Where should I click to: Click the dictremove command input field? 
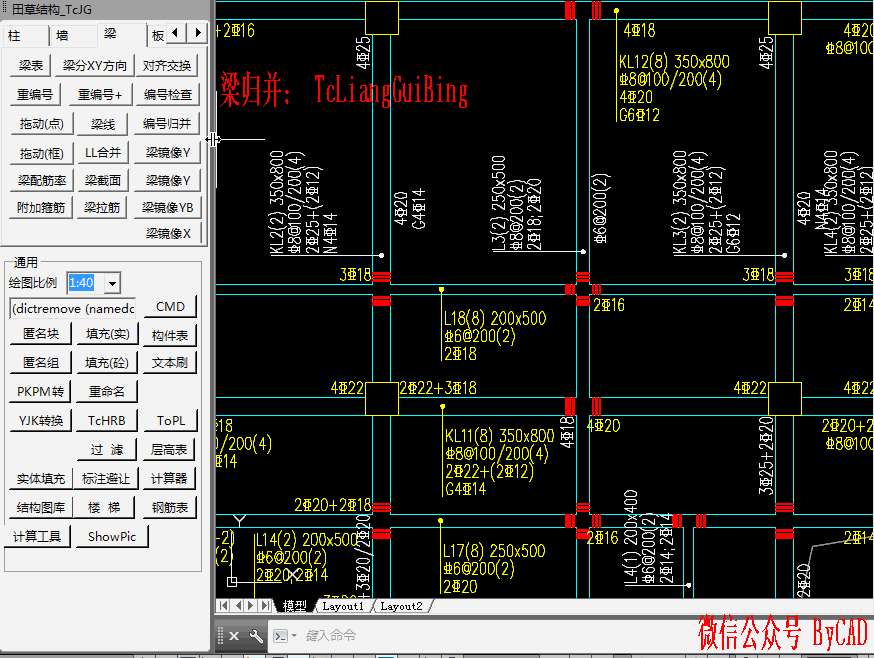pyautogui.click(x=72, y=309)
